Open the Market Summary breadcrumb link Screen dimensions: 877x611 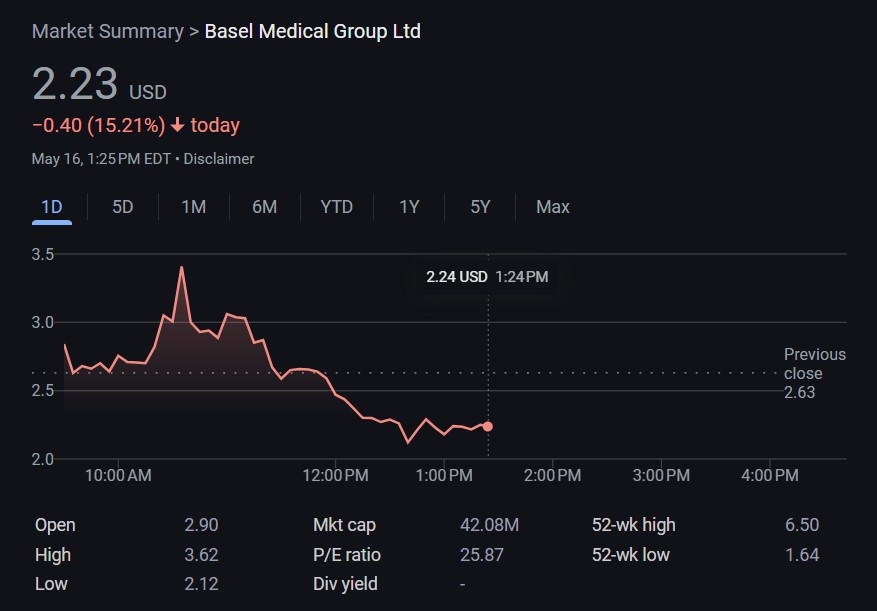point(107,31)
